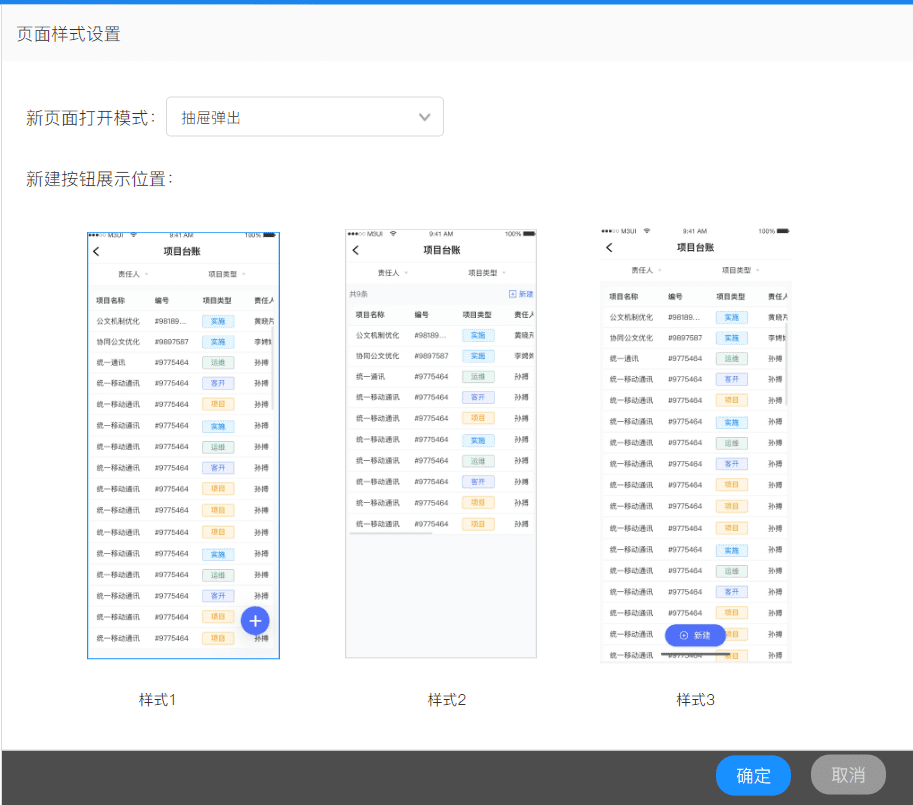The height and width of the screenshot is (805, 913).
Task: Click the dropdown chevron arrow beside 抽屉弹出
Action: pyautogui.click(x=424, y=117)
